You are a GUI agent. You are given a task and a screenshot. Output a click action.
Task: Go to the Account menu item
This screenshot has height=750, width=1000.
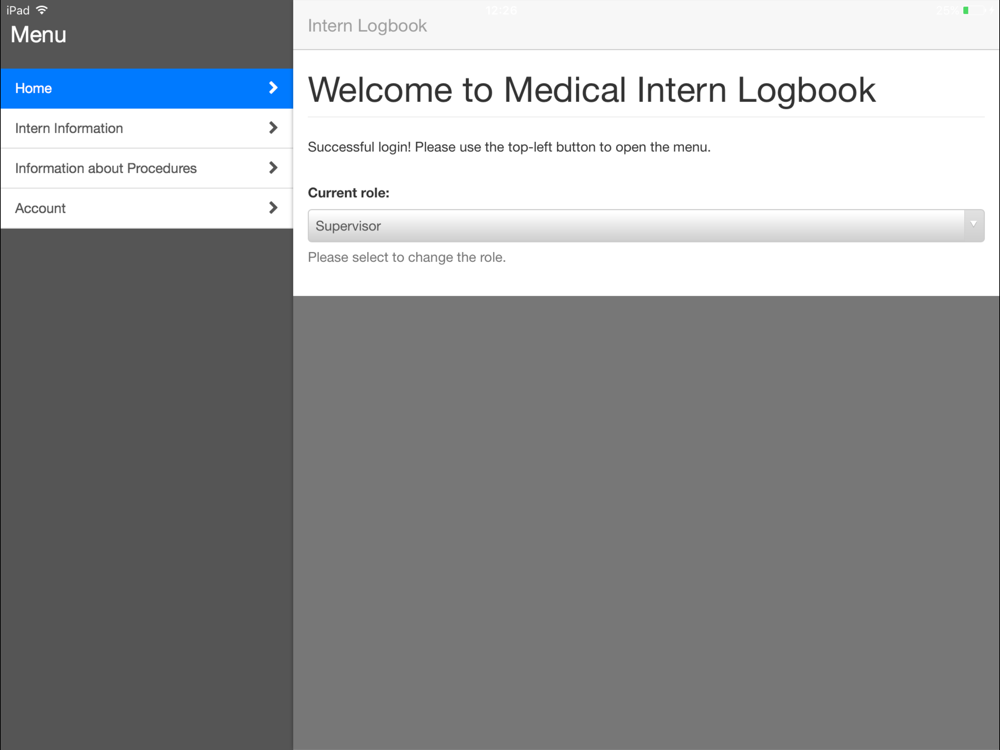click(x=147, y=209)
